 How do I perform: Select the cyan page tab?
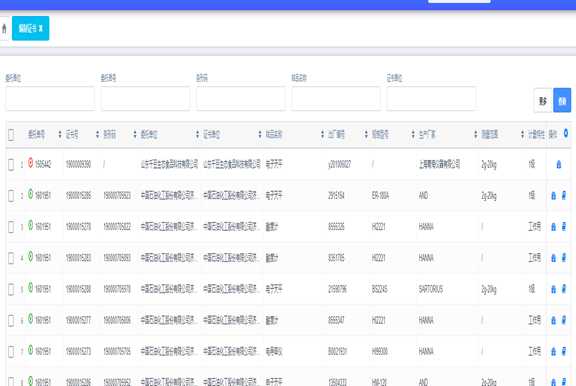pos(30,28)
